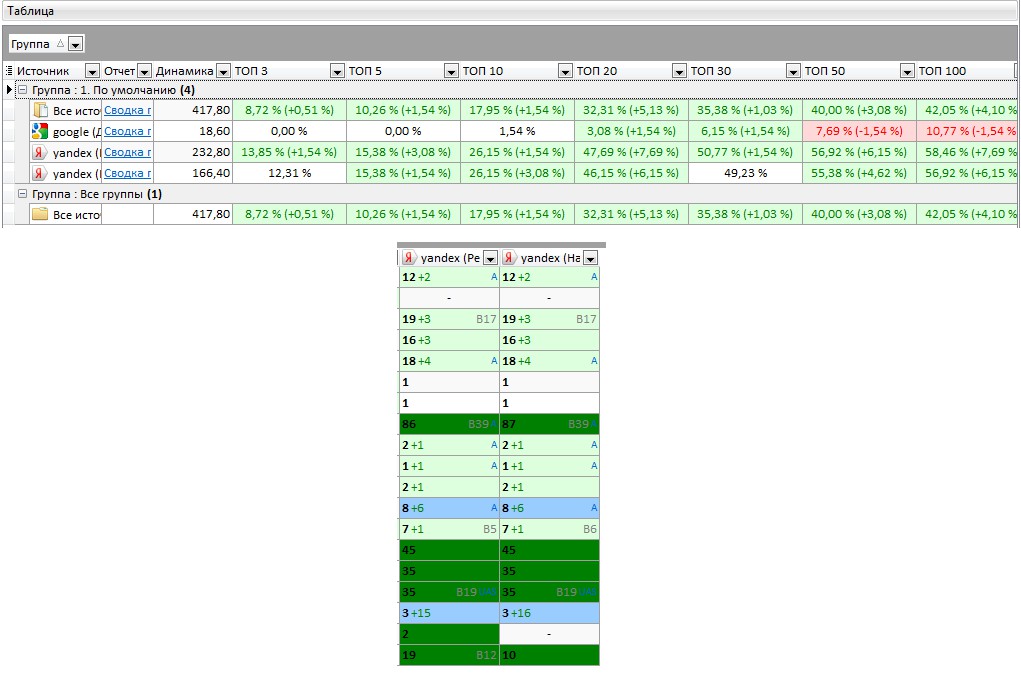Open the Динамика column filter dropdown

pos(223,71)
